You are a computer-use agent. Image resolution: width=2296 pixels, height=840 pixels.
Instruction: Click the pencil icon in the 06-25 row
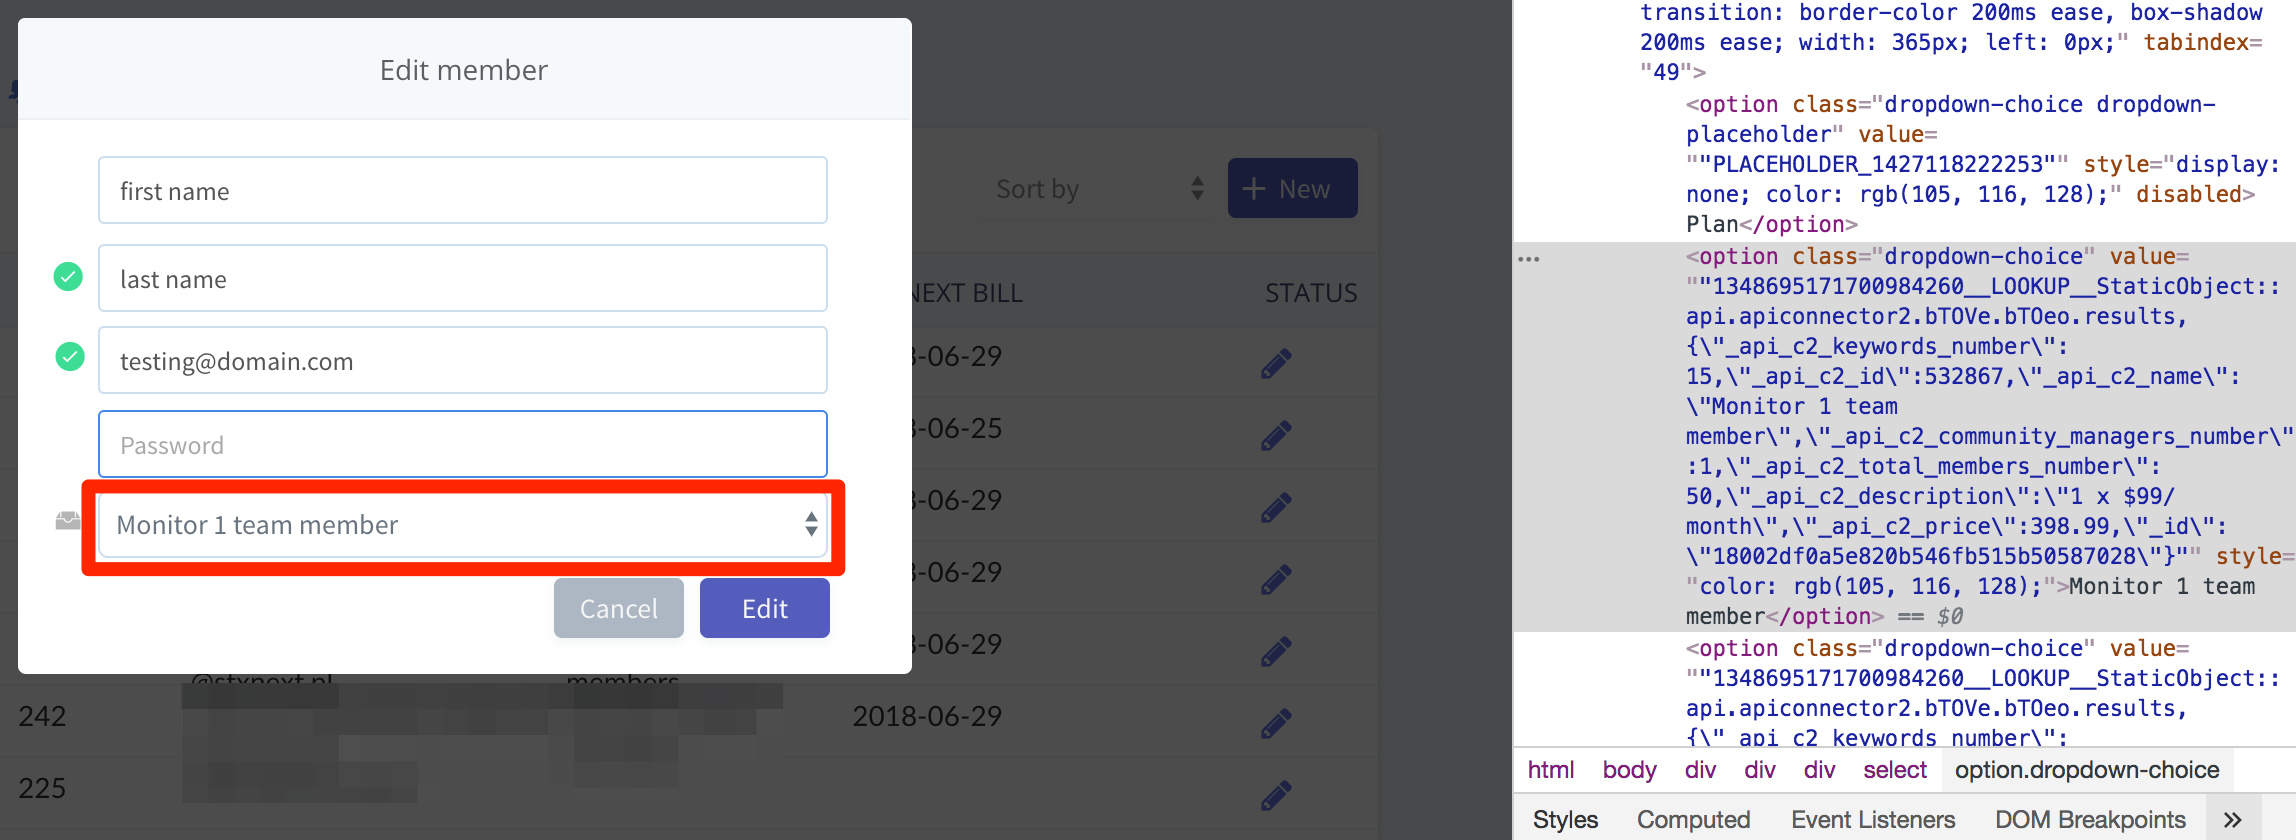point(1276,435)
